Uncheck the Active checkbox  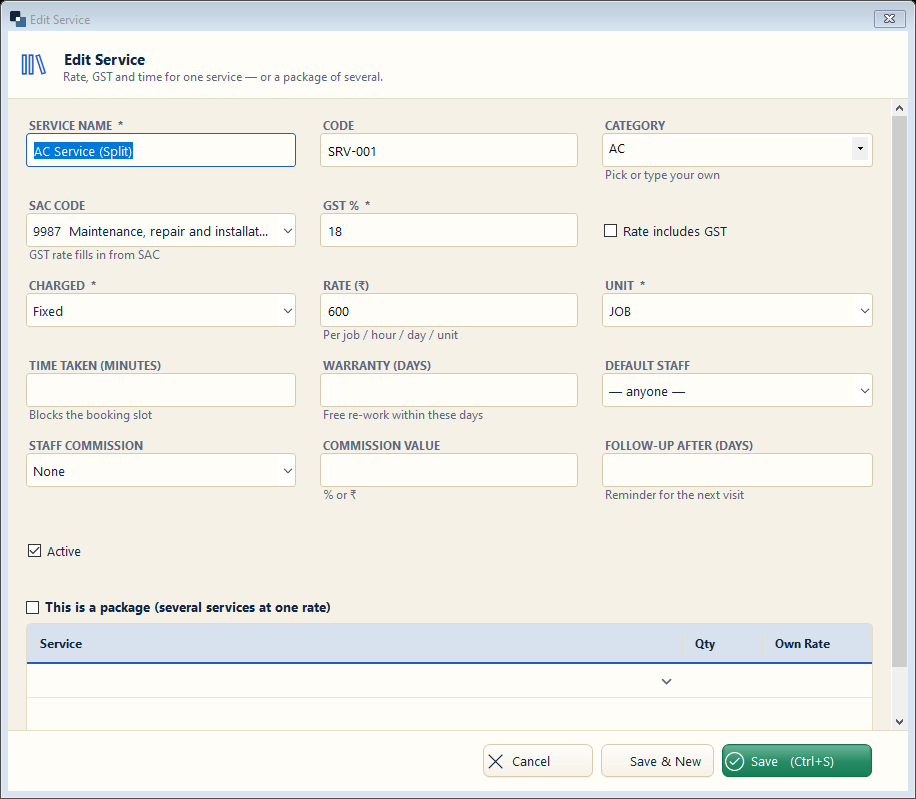click(x=34, y=551)
